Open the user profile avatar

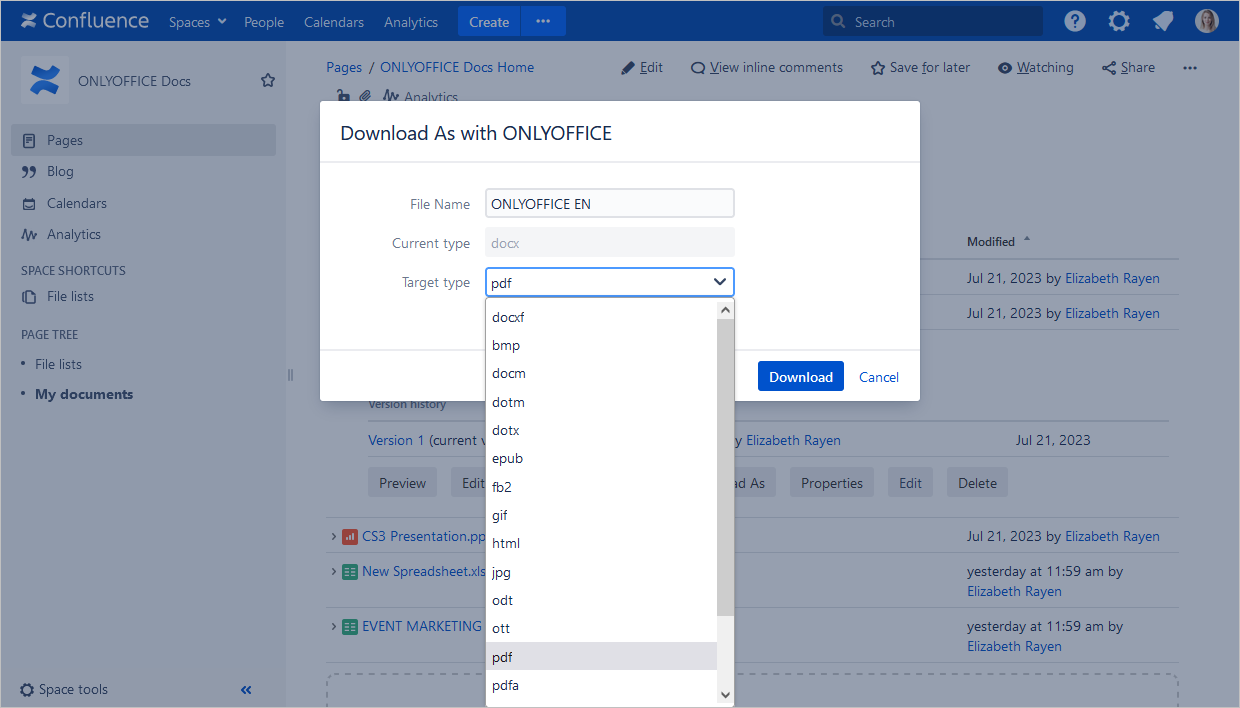coord(1206,20)
